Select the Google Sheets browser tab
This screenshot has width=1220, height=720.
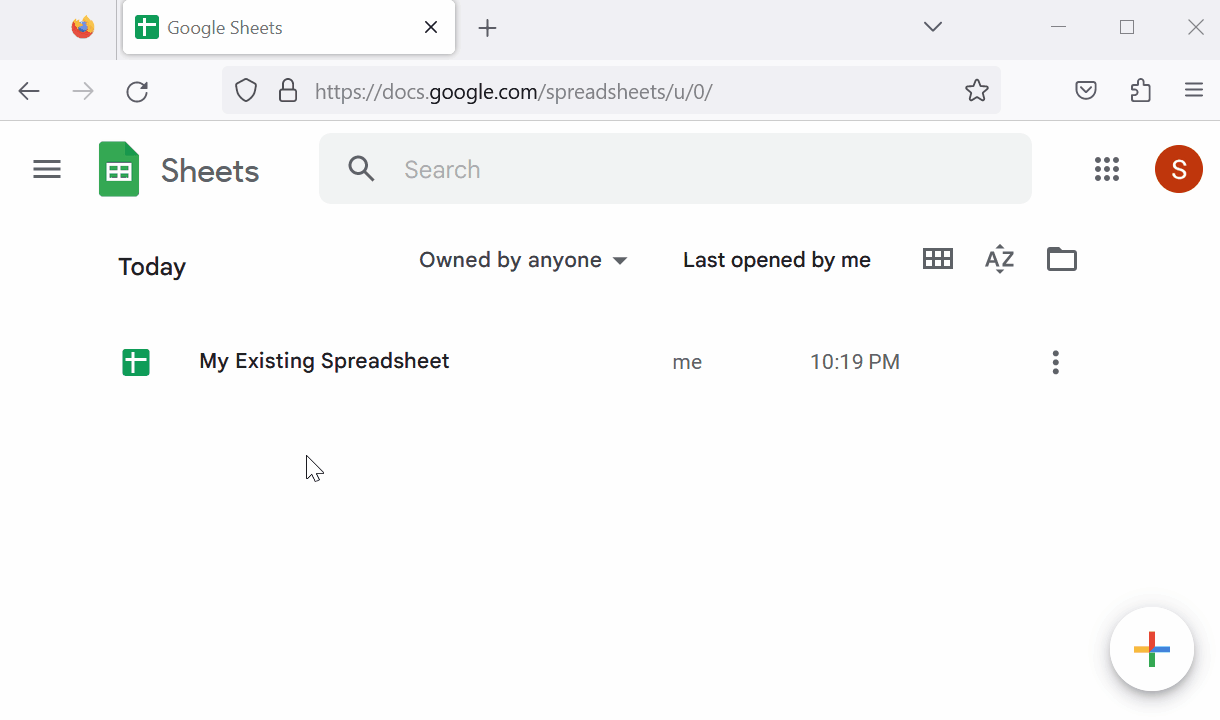tap(289, 28)
